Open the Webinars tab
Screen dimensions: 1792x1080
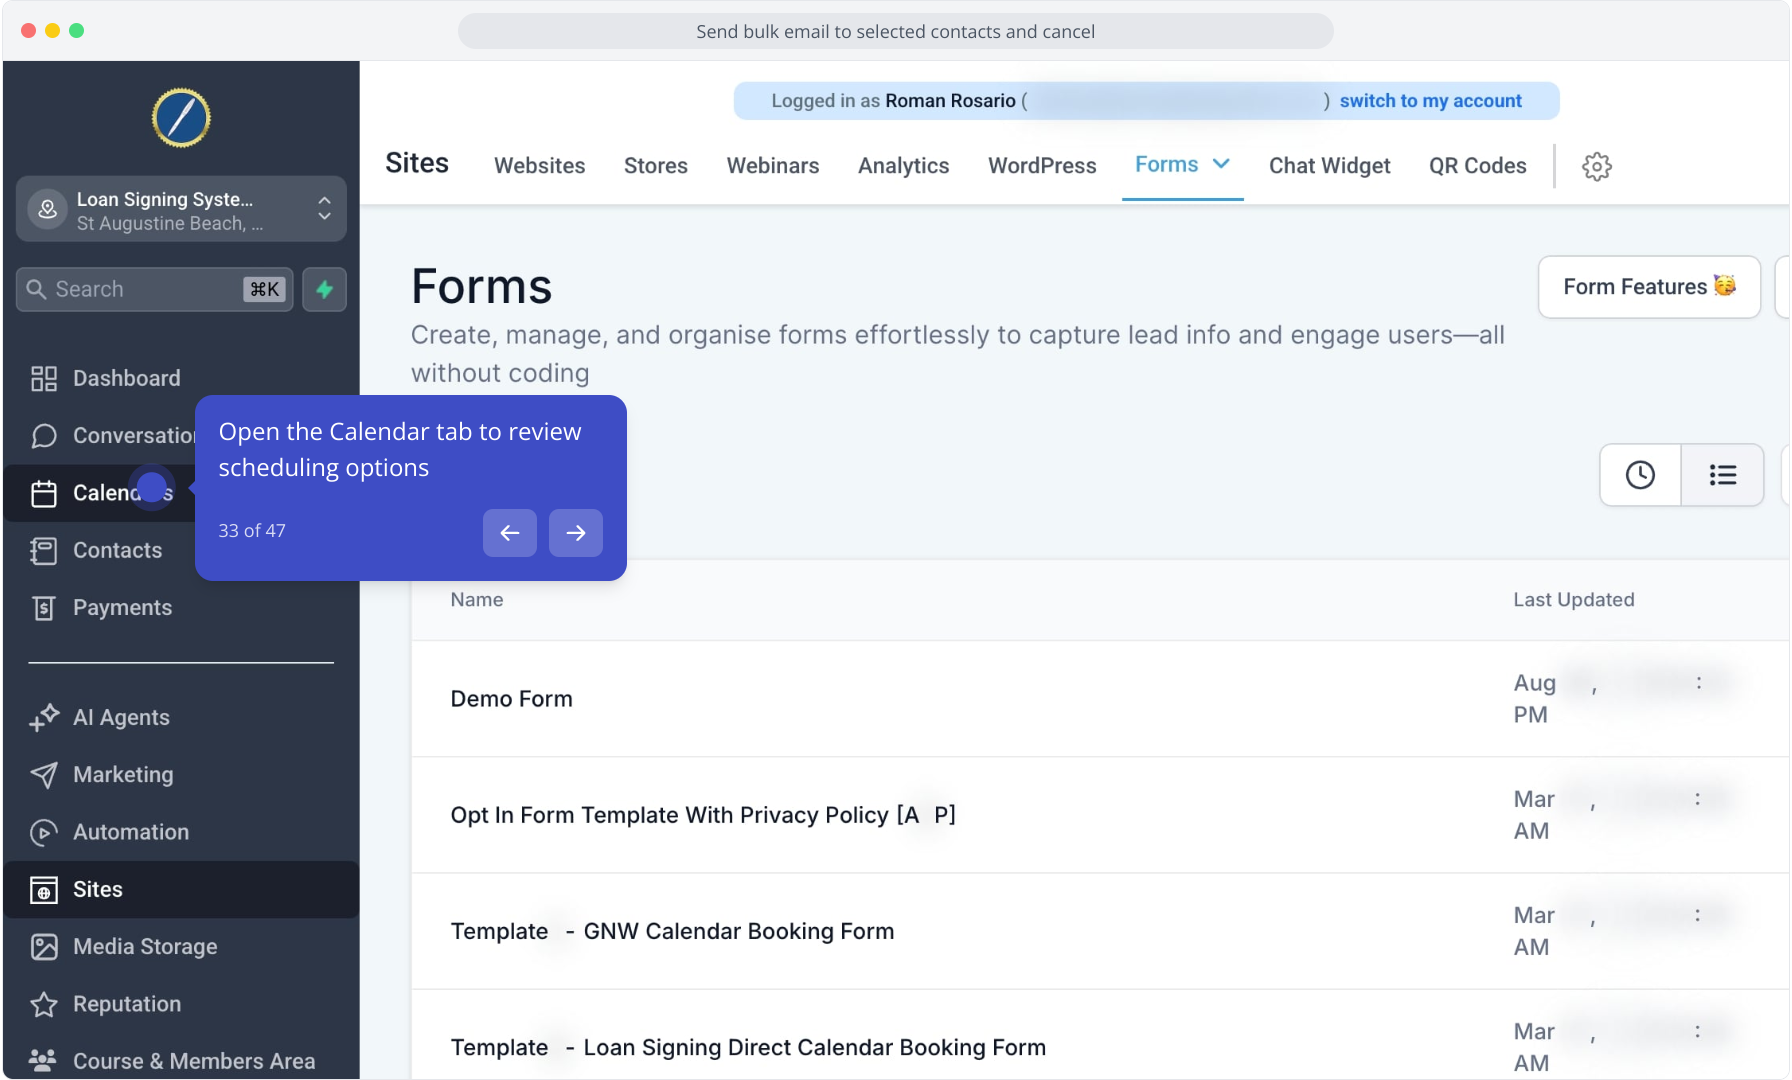773,166
